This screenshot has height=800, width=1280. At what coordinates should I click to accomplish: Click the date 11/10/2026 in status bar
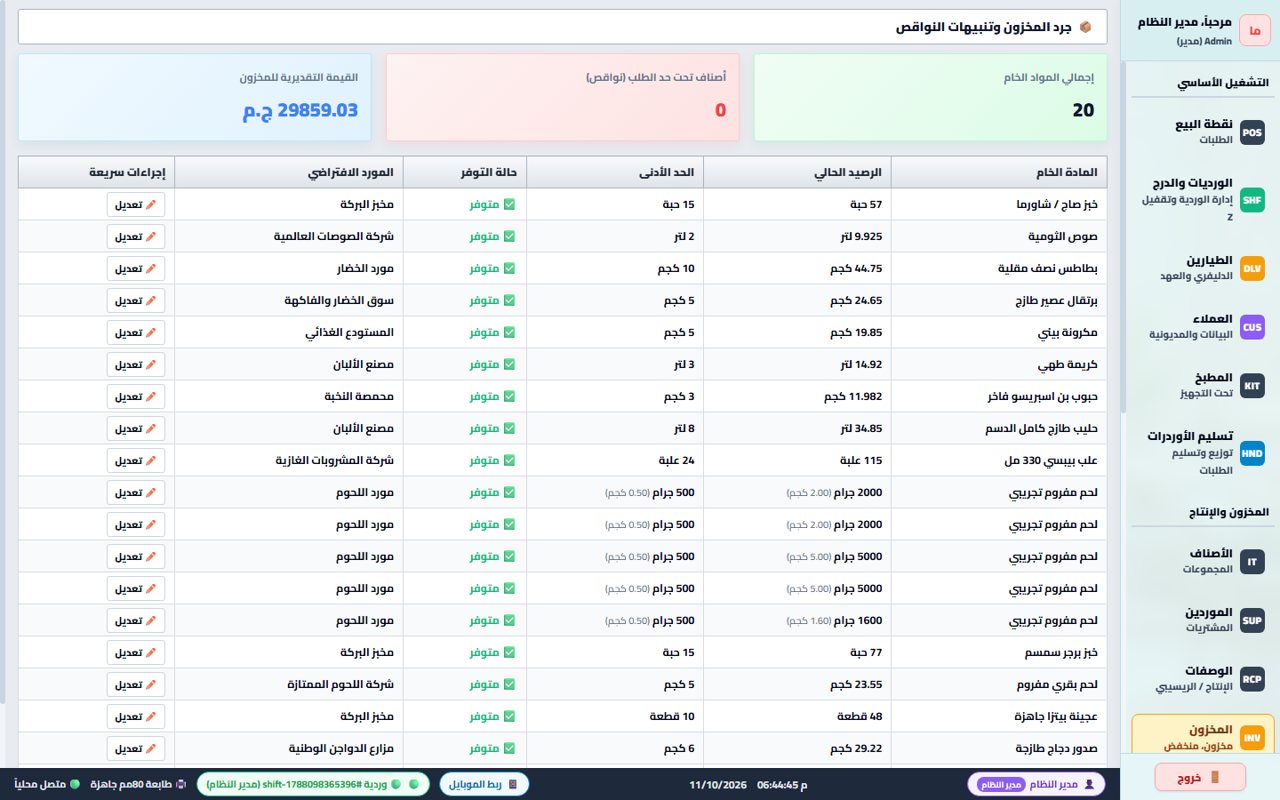(717, 784)
